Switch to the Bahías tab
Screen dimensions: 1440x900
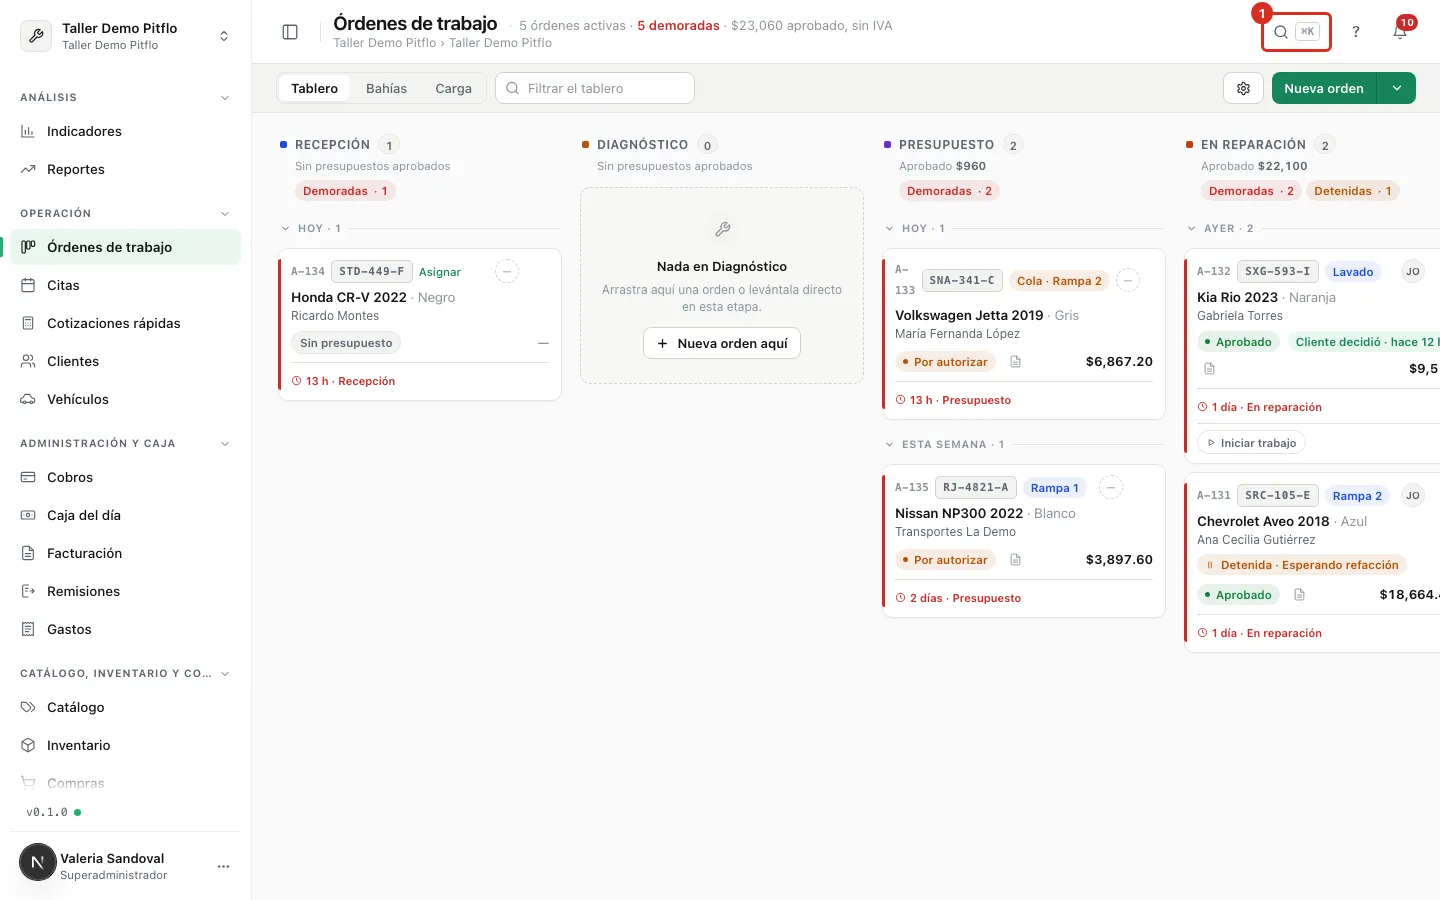(386, 88)
